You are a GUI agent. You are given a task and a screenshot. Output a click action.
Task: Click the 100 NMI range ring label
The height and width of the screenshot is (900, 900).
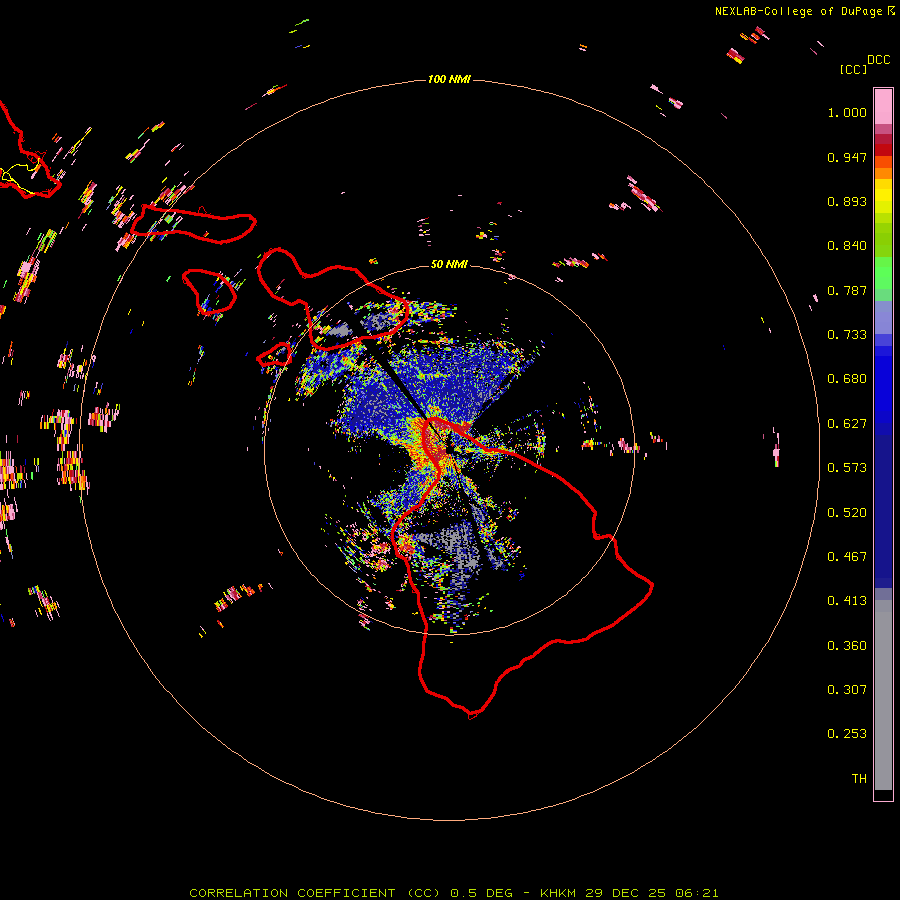coord(449,79)
